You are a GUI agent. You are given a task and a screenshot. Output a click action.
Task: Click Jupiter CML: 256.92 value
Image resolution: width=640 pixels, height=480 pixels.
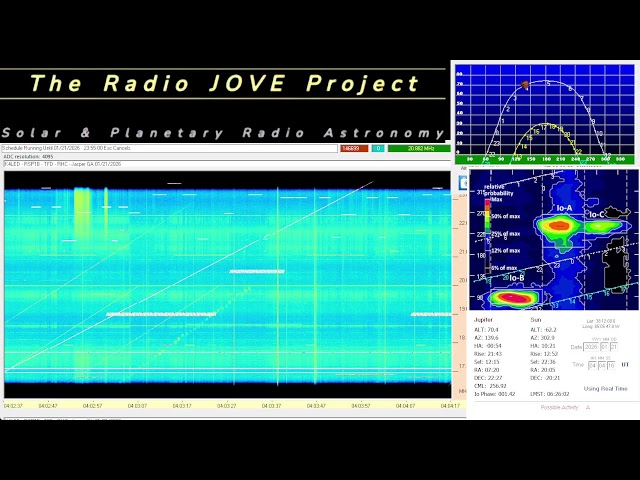(x=490, y=386)
